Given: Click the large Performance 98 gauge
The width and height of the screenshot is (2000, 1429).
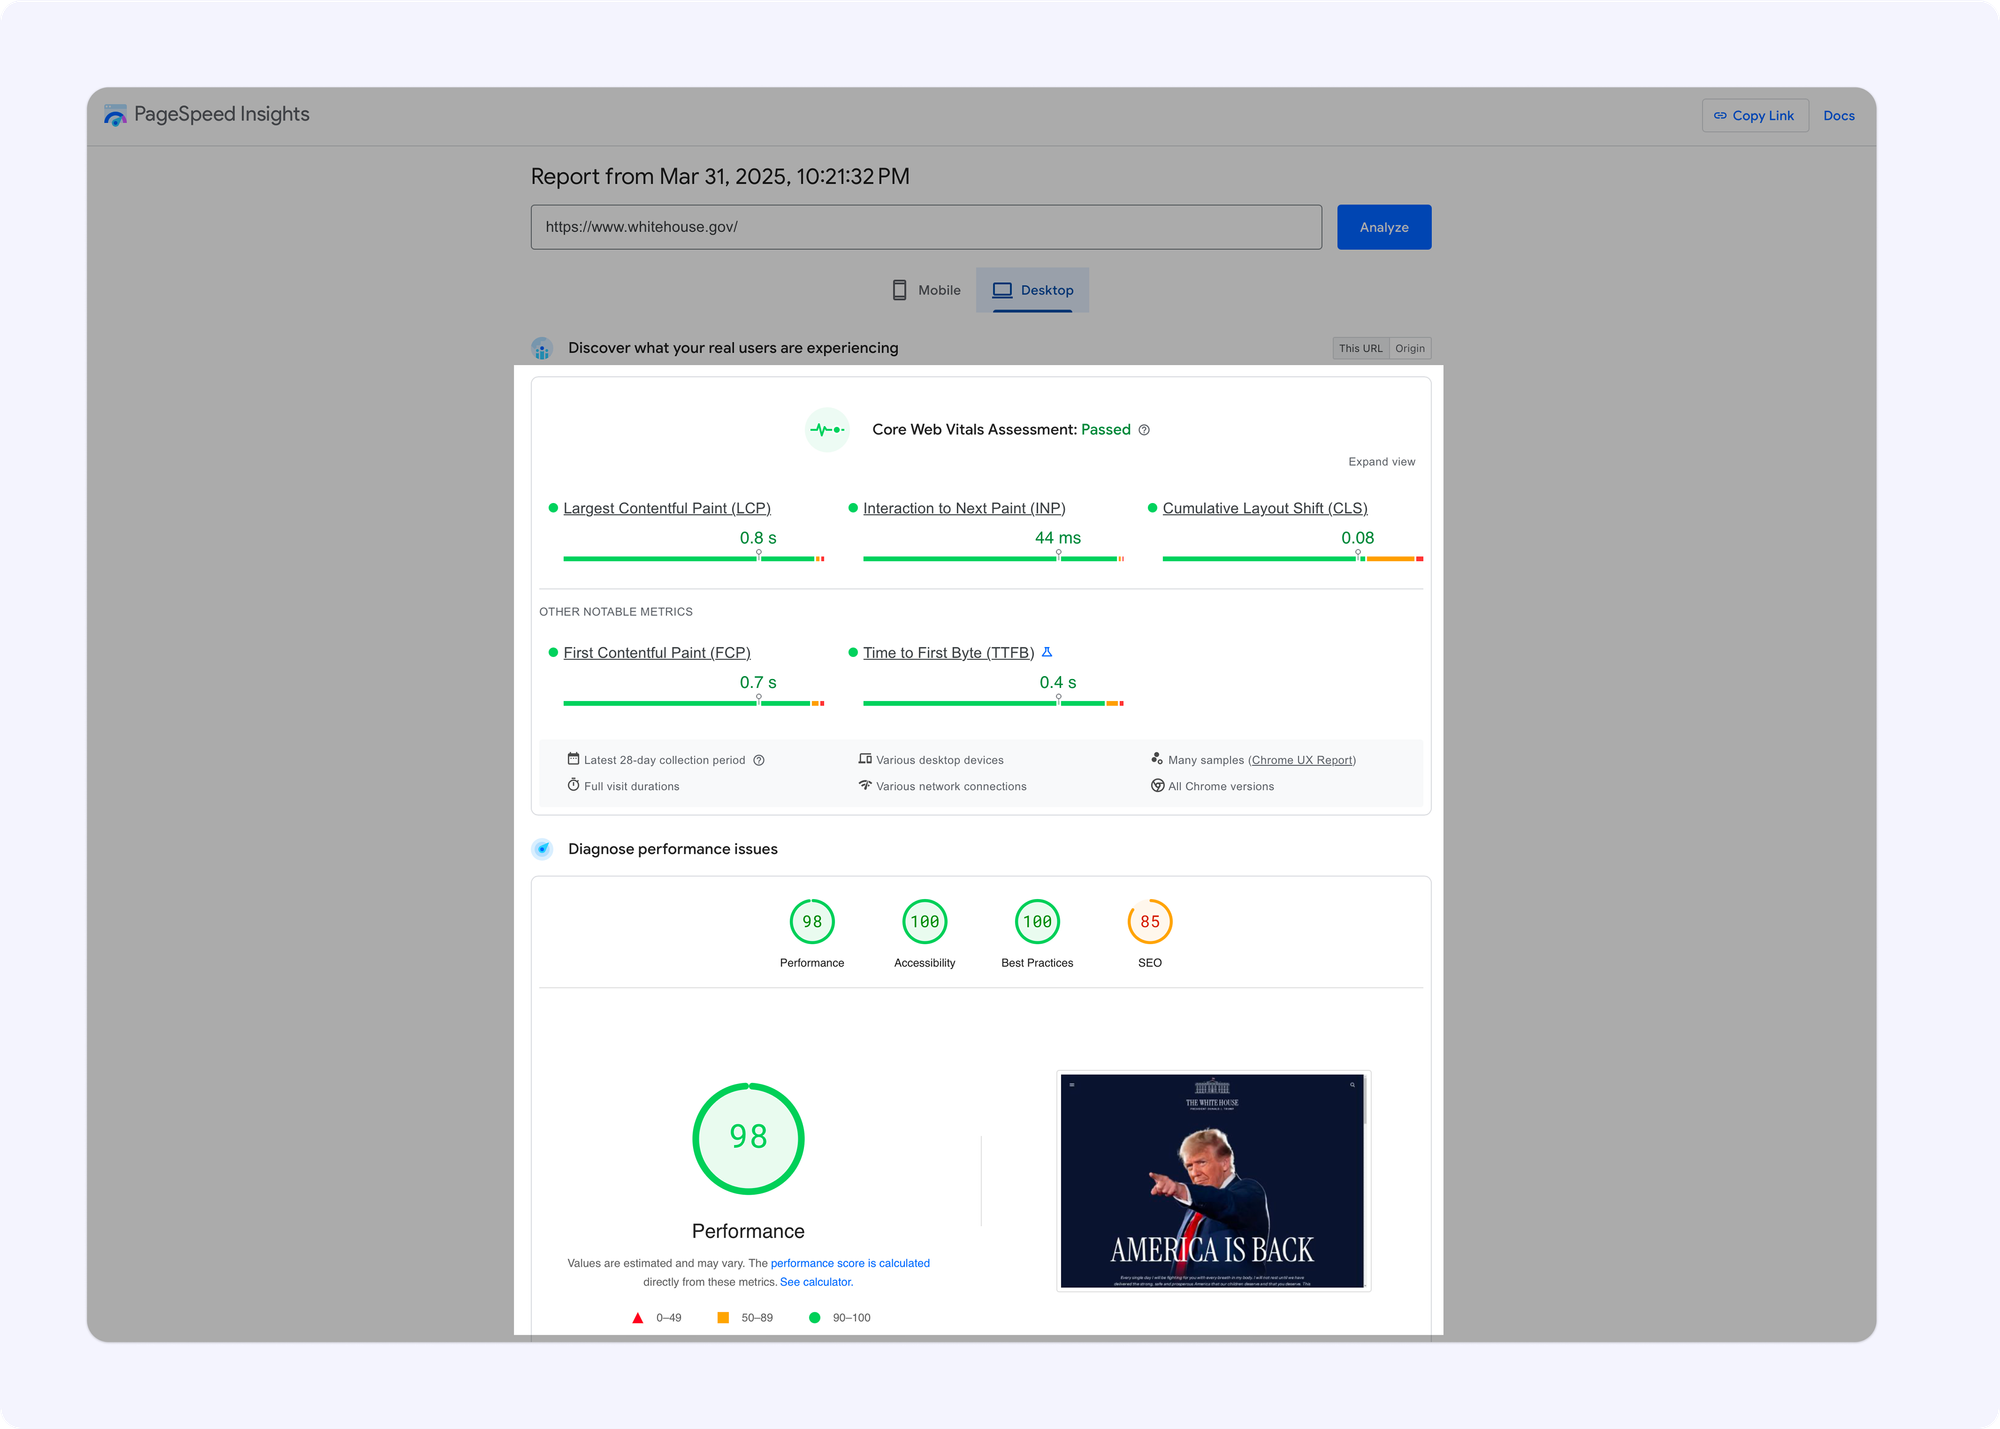Looking at the screenshot, I should tap(748, 1138).
